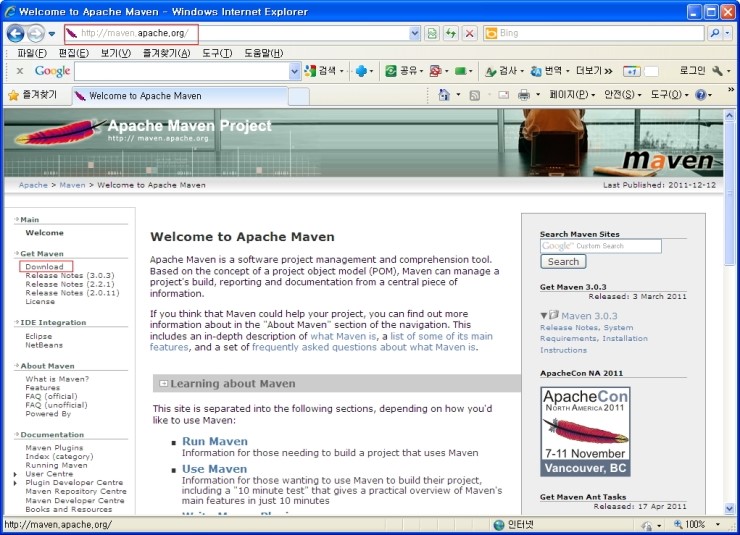
Task: Open the 도구(T) menu in menu bar
Action: pyautogui.click(x=217, y=53)
